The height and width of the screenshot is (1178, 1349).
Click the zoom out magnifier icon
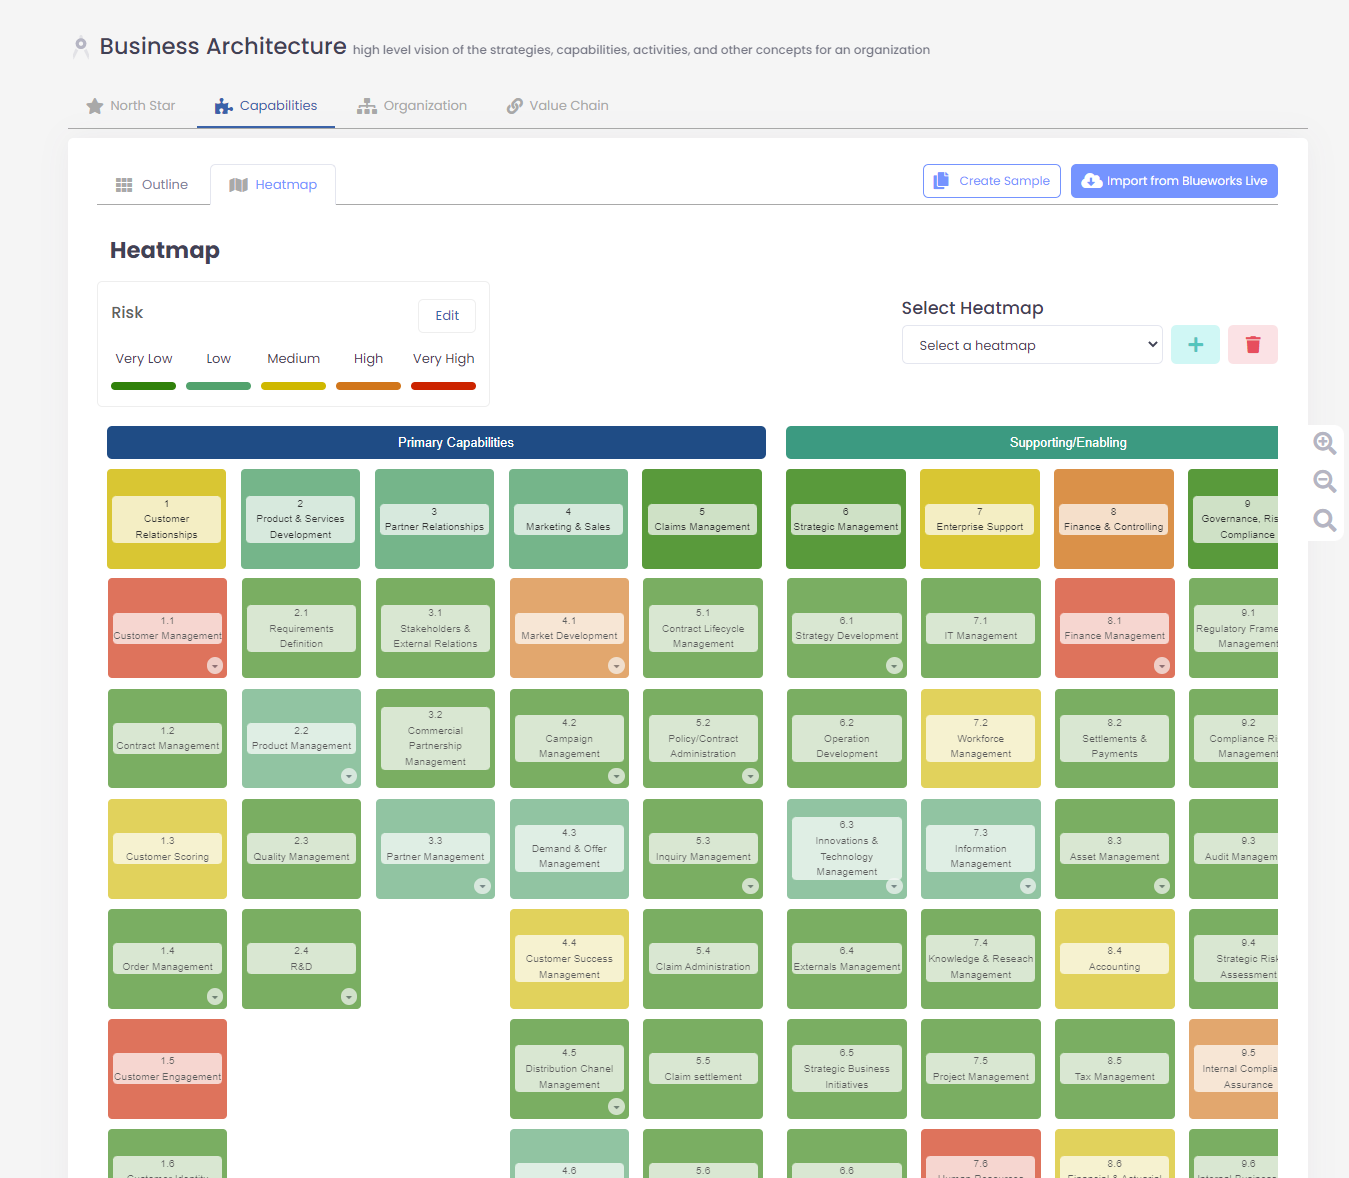click(1324, 481)
